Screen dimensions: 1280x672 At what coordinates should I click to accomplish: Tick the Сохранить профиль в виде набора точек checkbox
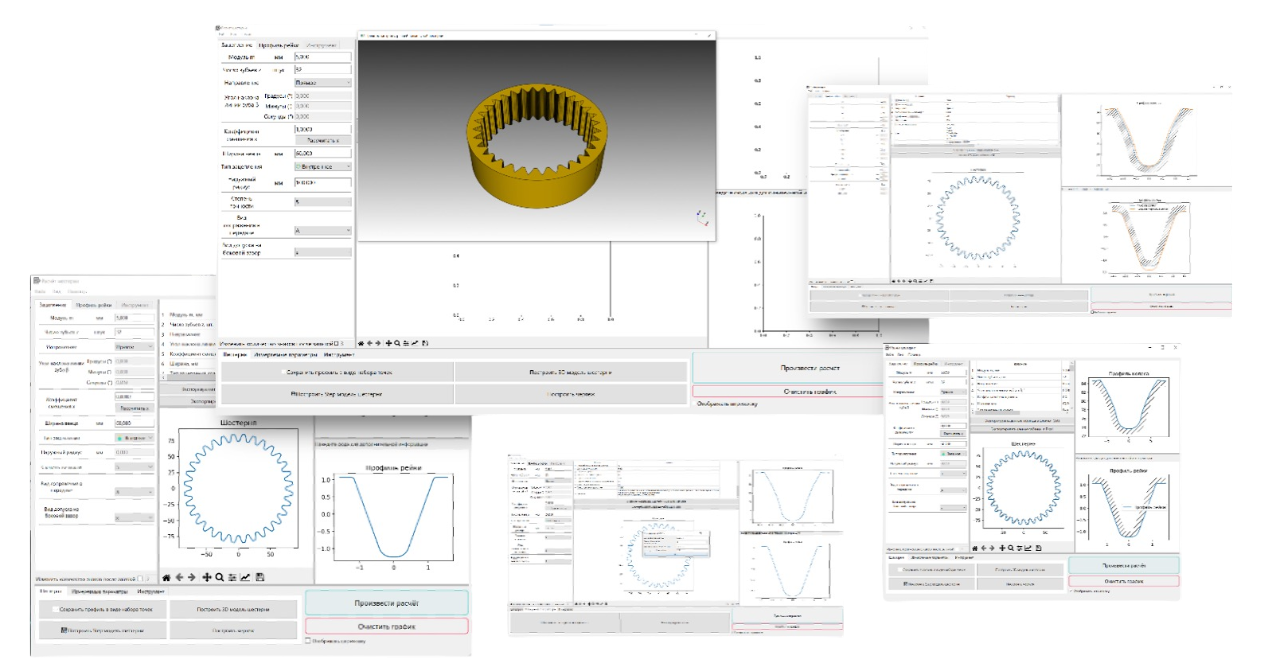point(56,609)
